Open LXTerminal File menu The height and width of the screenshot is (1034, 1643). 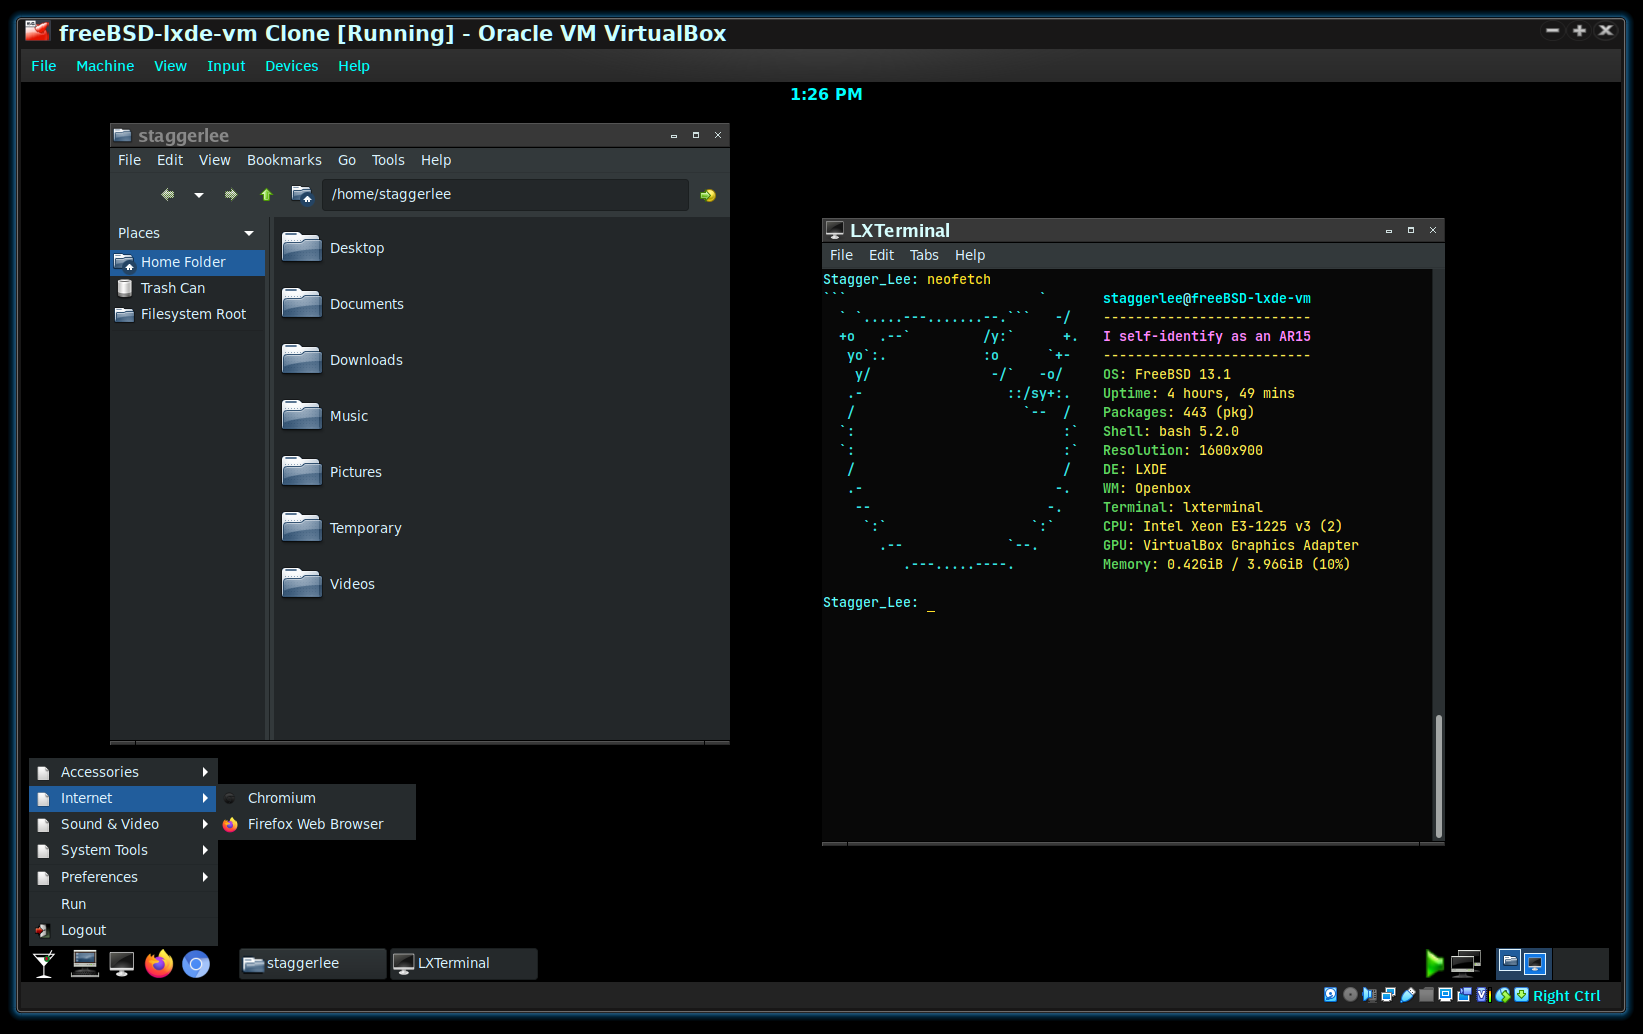click(x=842, y=255)
